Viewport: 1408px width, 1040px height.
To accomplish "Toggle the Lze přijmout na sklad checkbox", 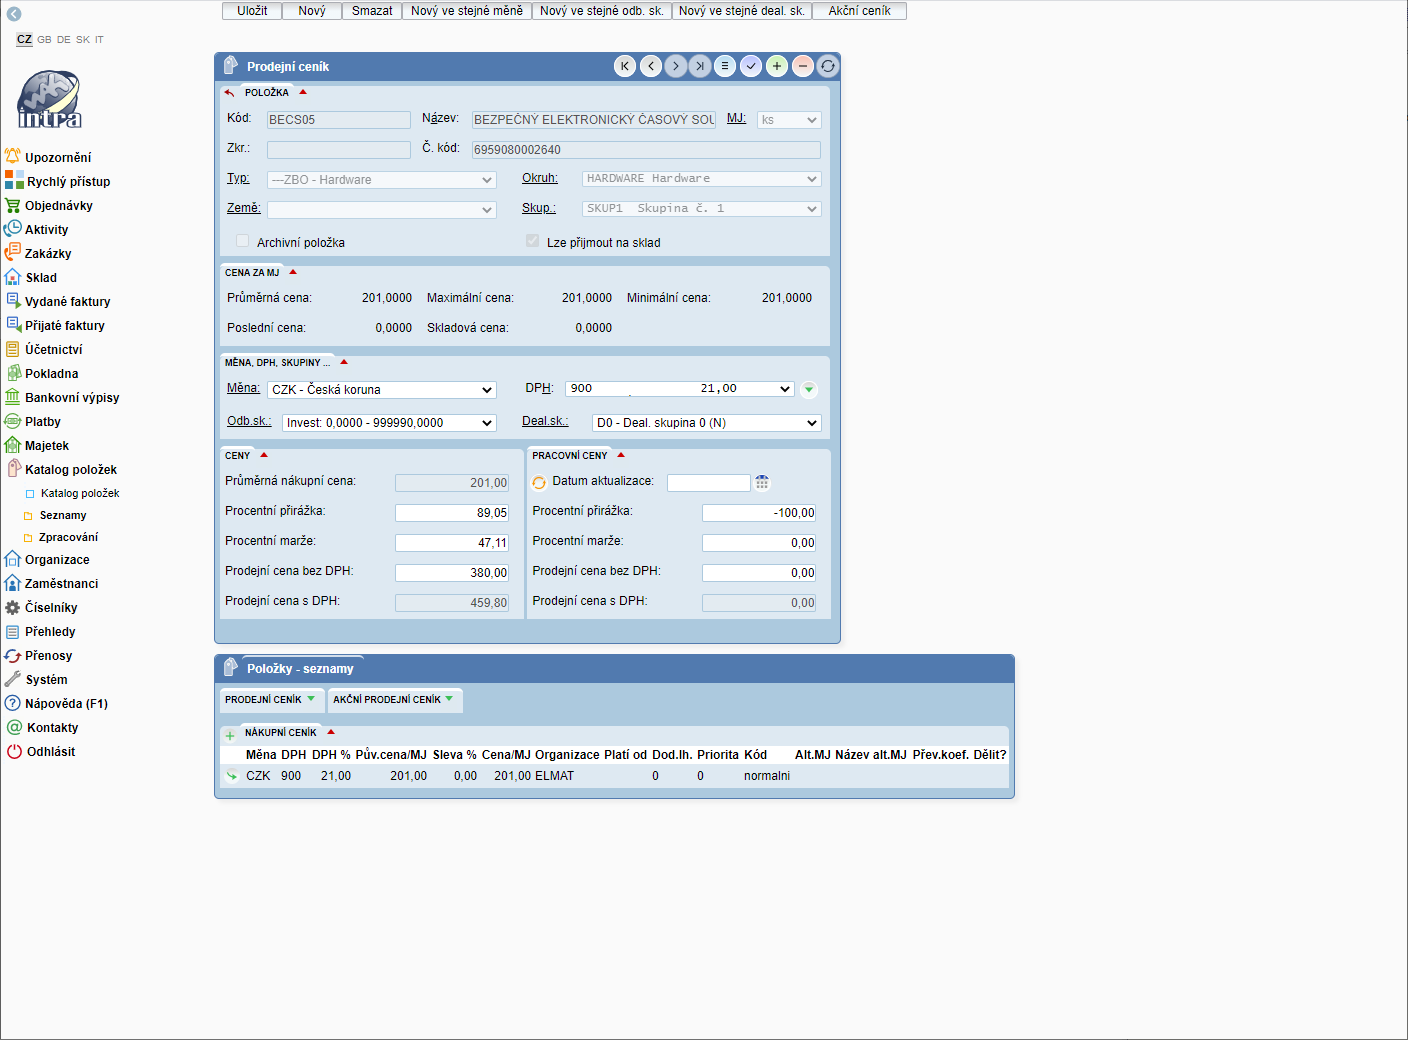I will click(532, 241).
